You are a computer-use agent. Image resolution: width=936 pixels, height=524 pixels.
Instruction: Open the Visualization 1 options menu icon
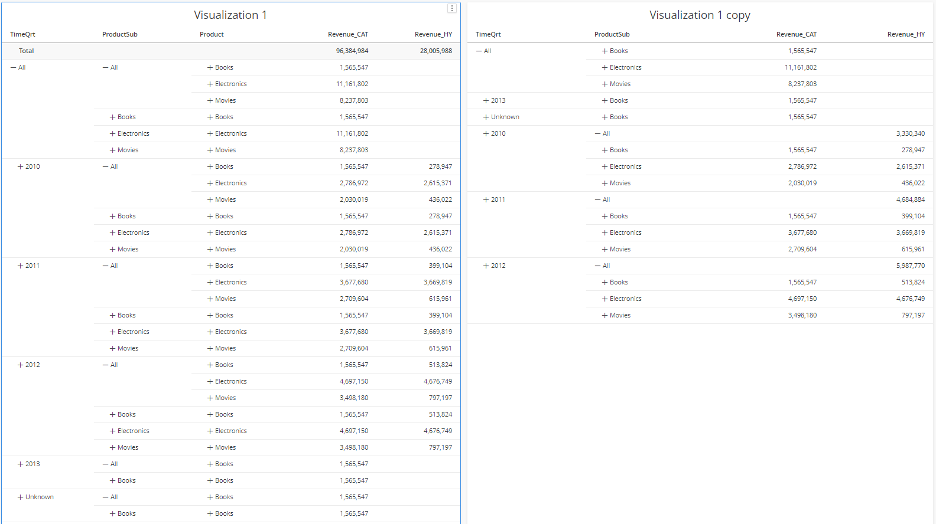[x=452, y=9]
